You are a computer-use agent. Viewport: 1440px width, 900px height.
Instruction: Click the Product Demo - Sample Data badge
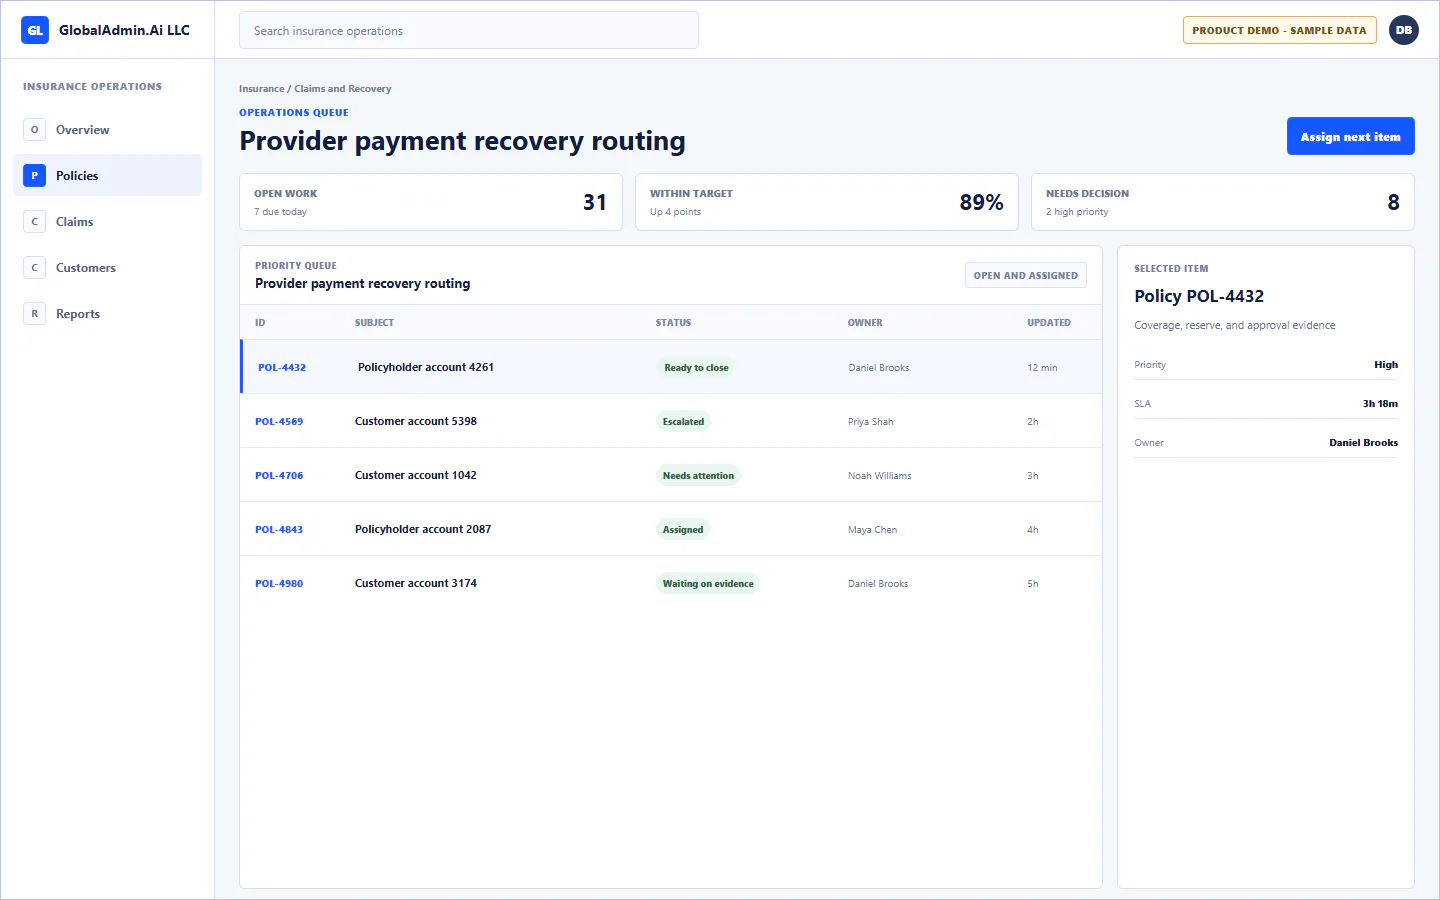pyautogui.click(x=1279, y=30)
